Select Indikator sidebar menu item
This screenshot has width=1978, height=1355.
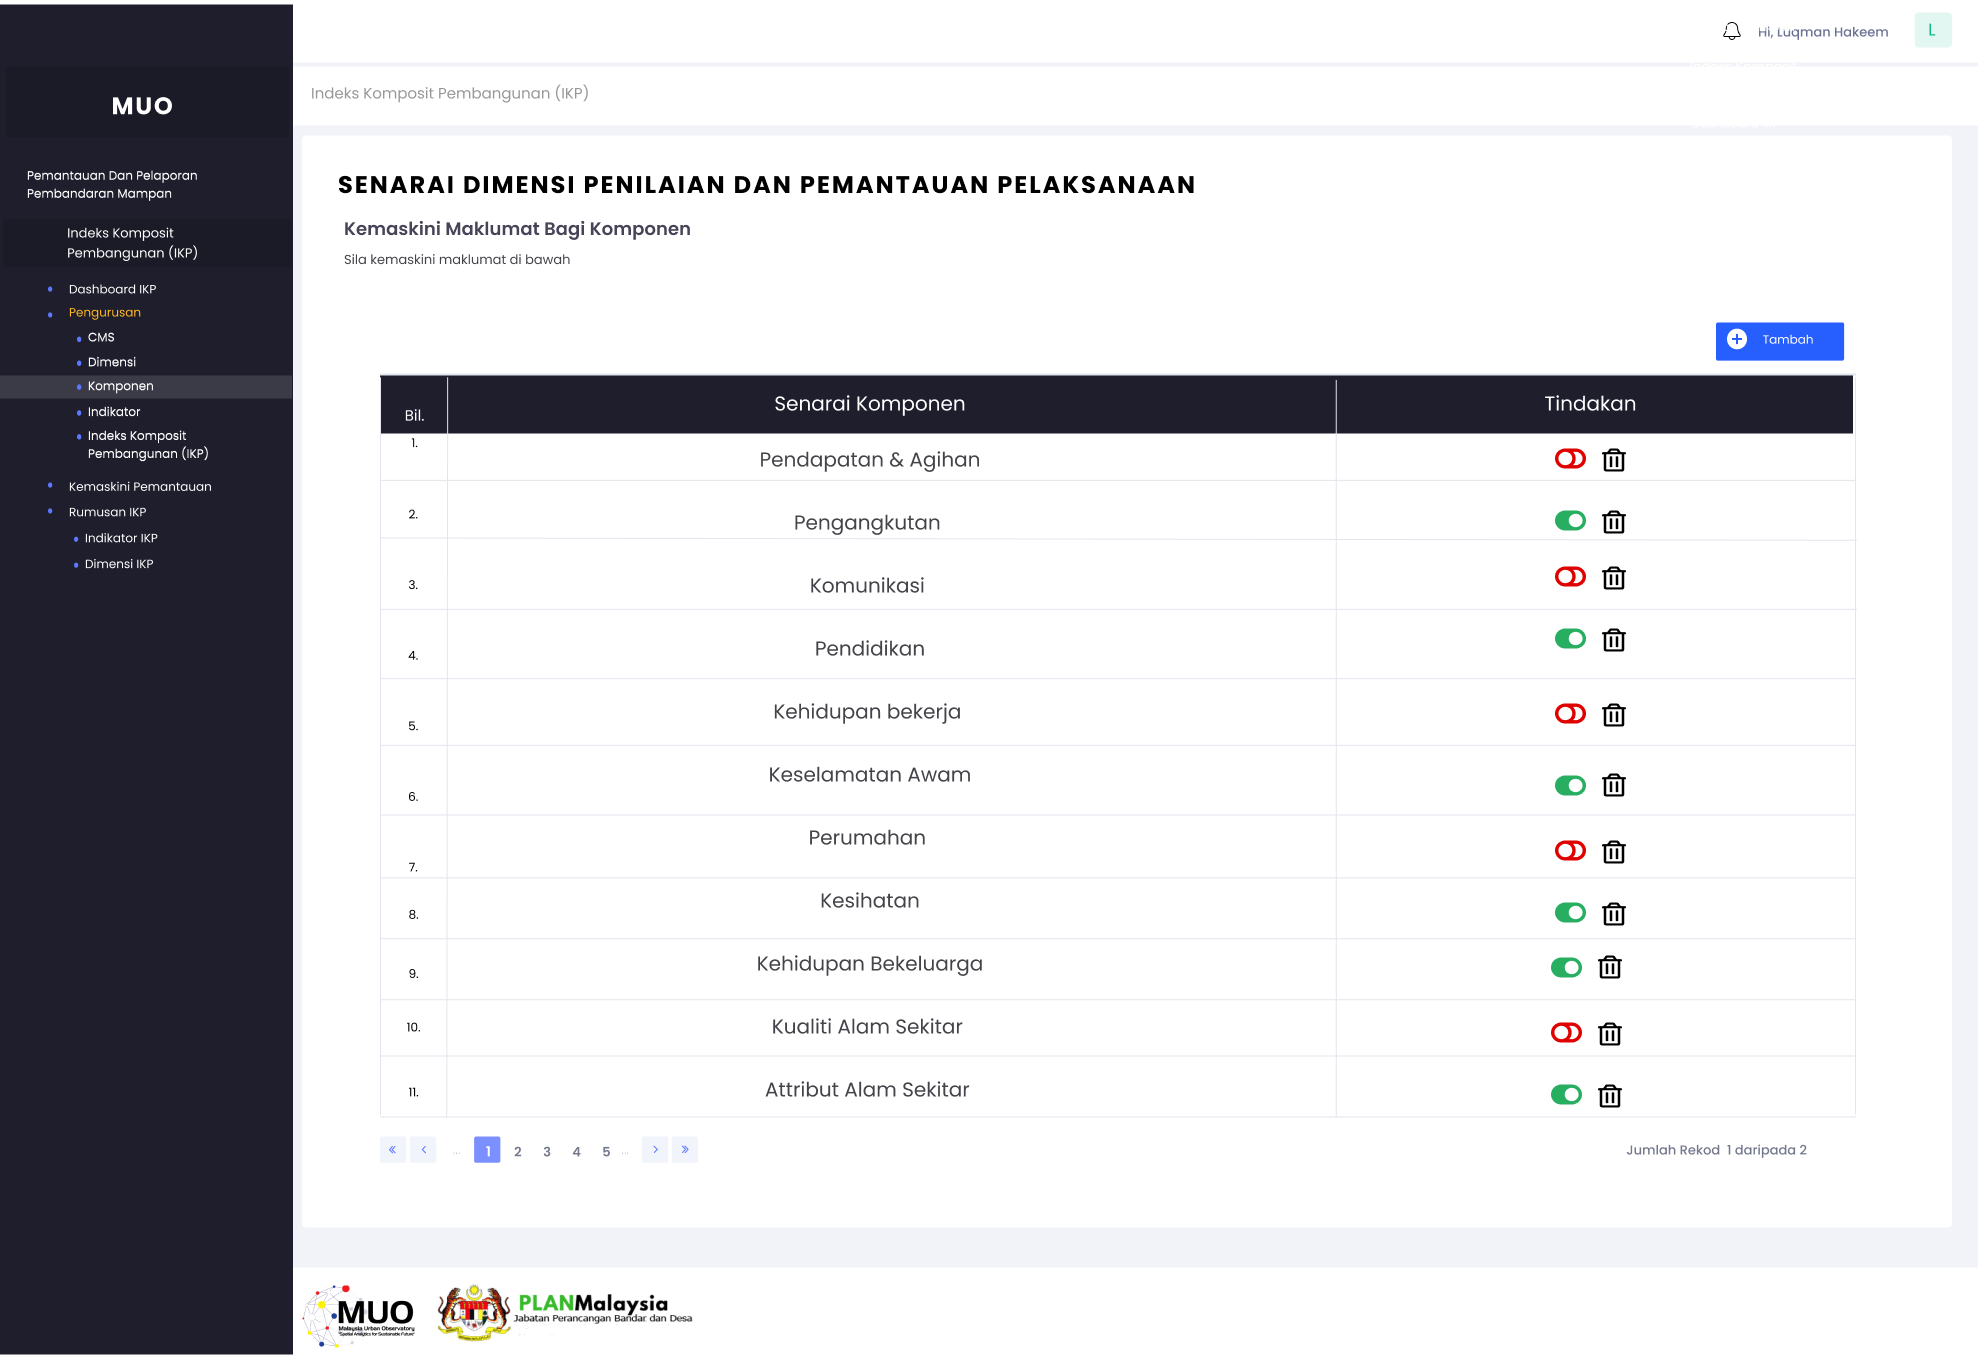point(114,412)
